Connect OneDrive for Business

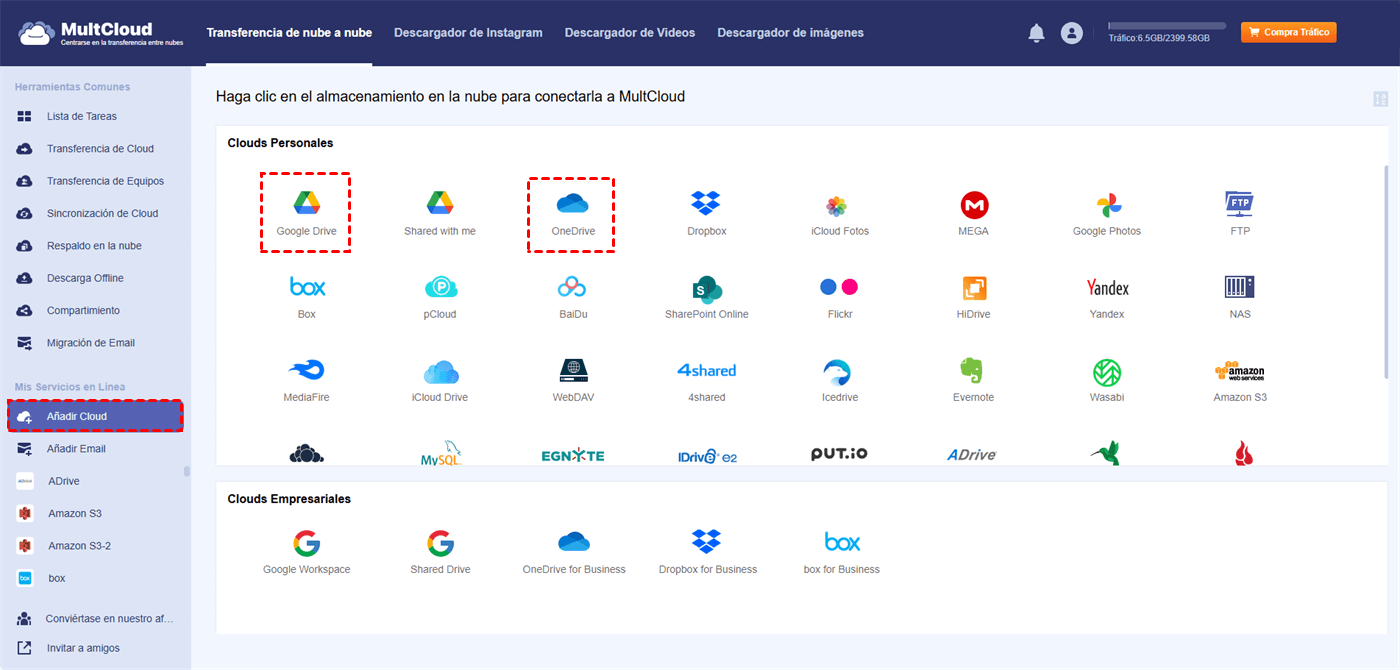tap(573, 552)
